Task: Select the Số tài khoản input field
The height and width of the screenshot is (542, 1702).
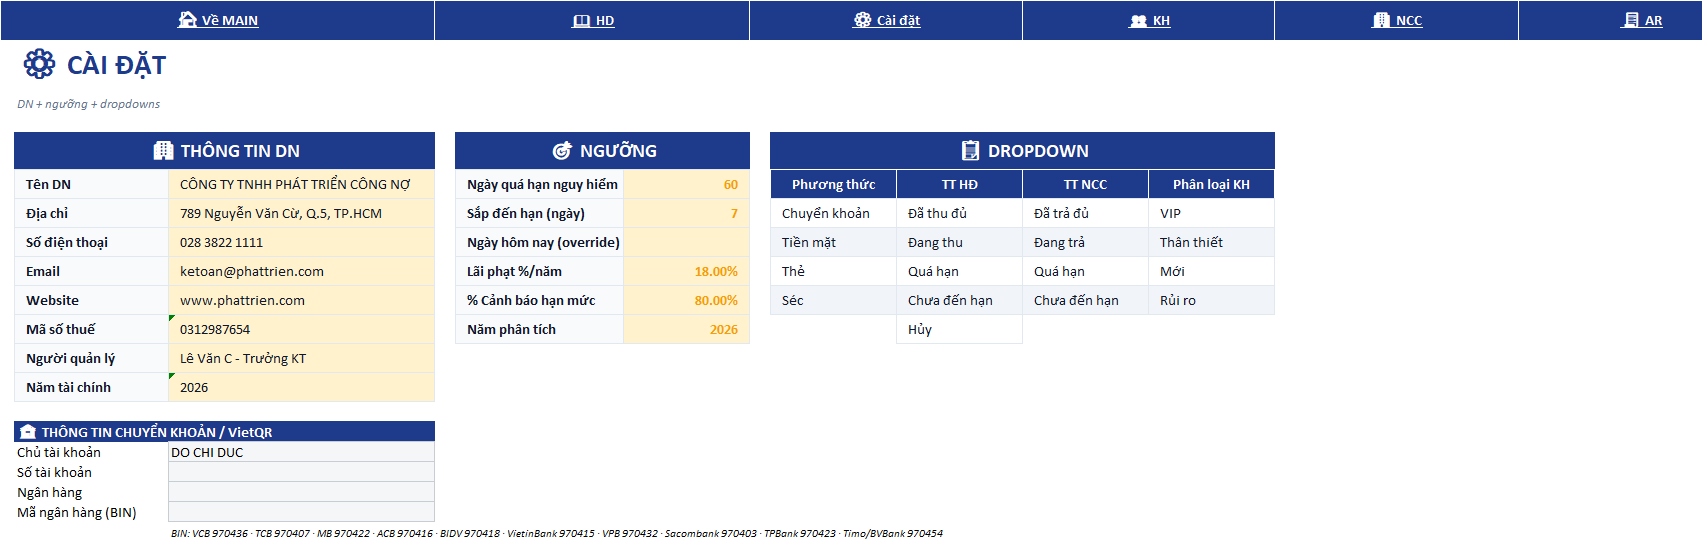Action: 301,472
